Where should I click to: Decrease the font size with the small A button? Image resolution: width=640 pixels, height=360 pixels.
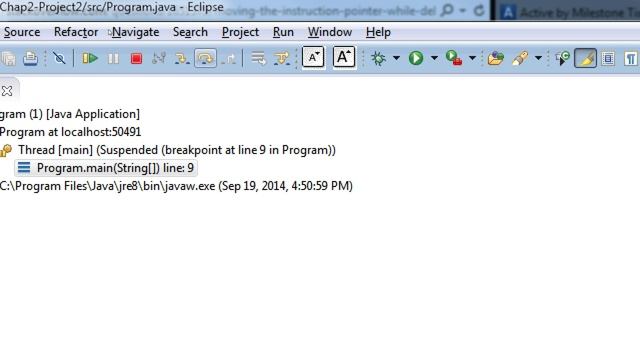click(313, 57)
